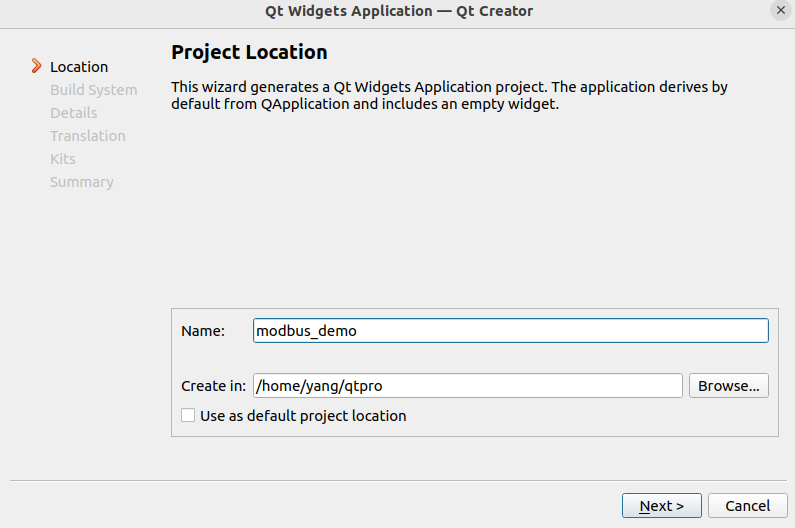795x528 pixels.
Task: Jump to the Kits step
Action: (63, 159)
